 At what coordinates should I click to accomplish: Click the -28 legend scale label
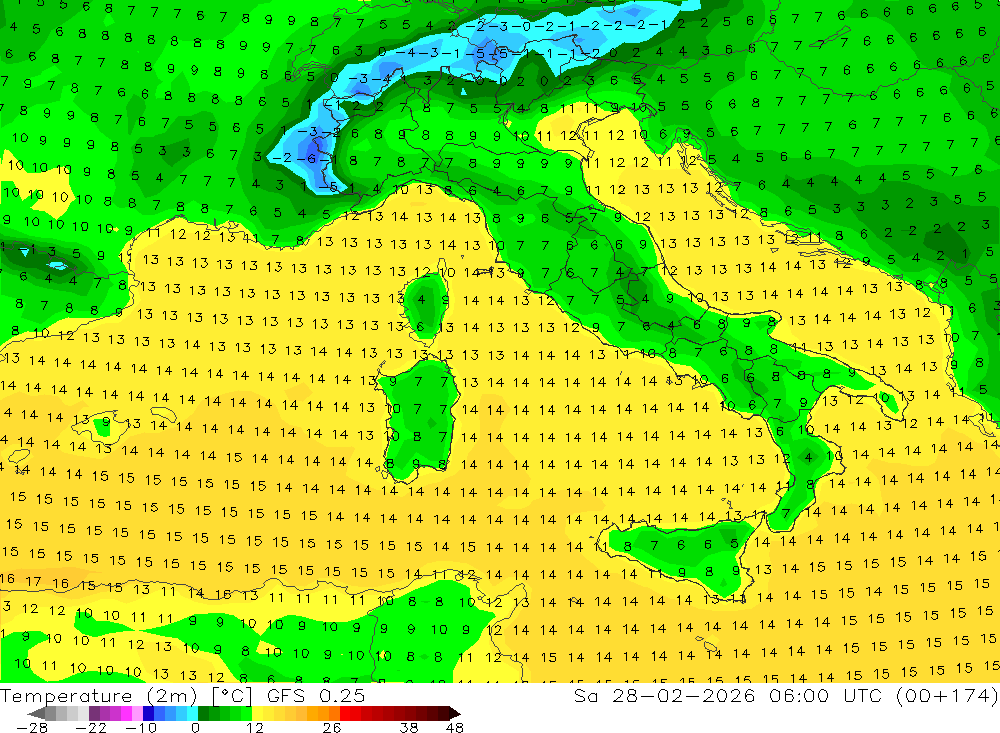[32, 727]
